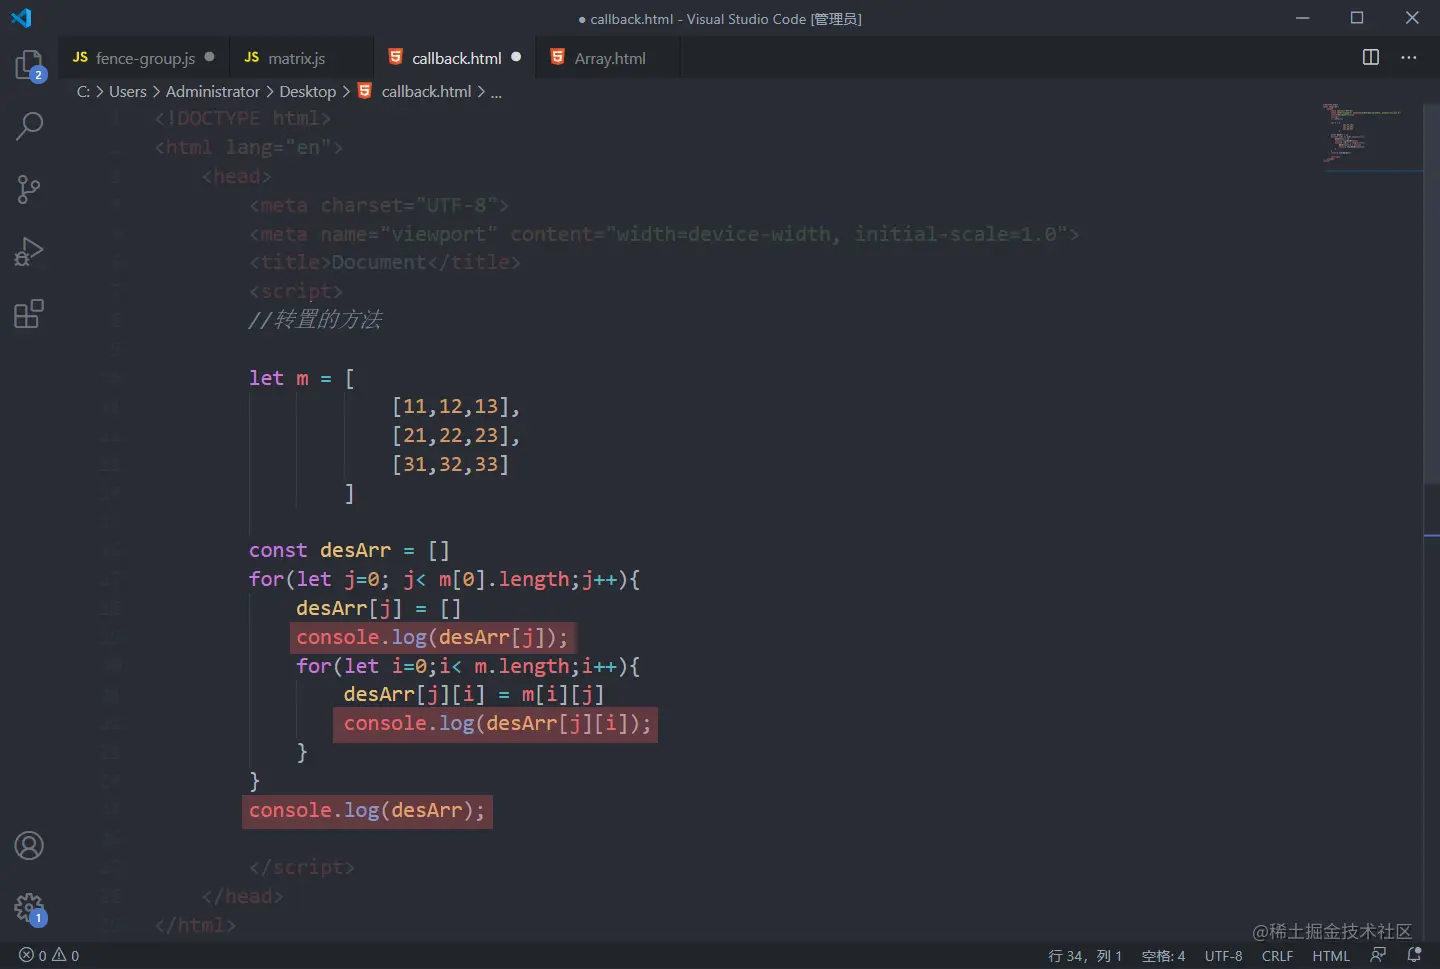Click the for(let i=0;i< m.length;i++){ line
Image resolution: width=1440 pixels, height=969 pixels.
[467, 666]
